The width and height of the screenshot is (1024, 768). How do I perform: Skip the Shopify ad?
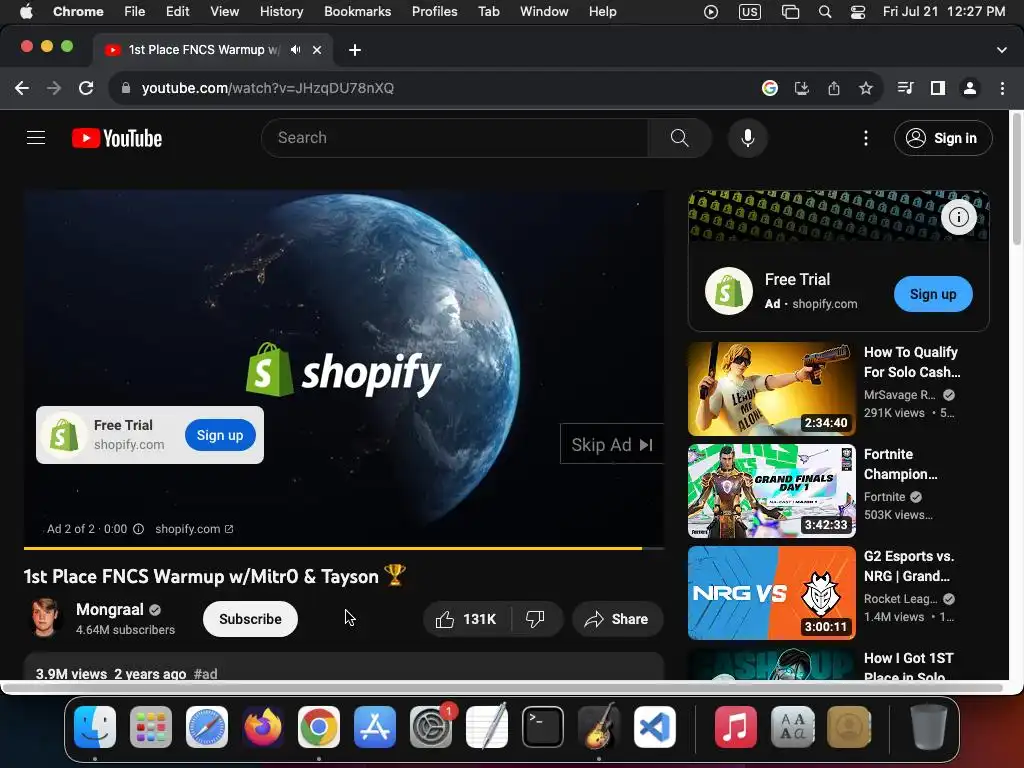point(612,445)
